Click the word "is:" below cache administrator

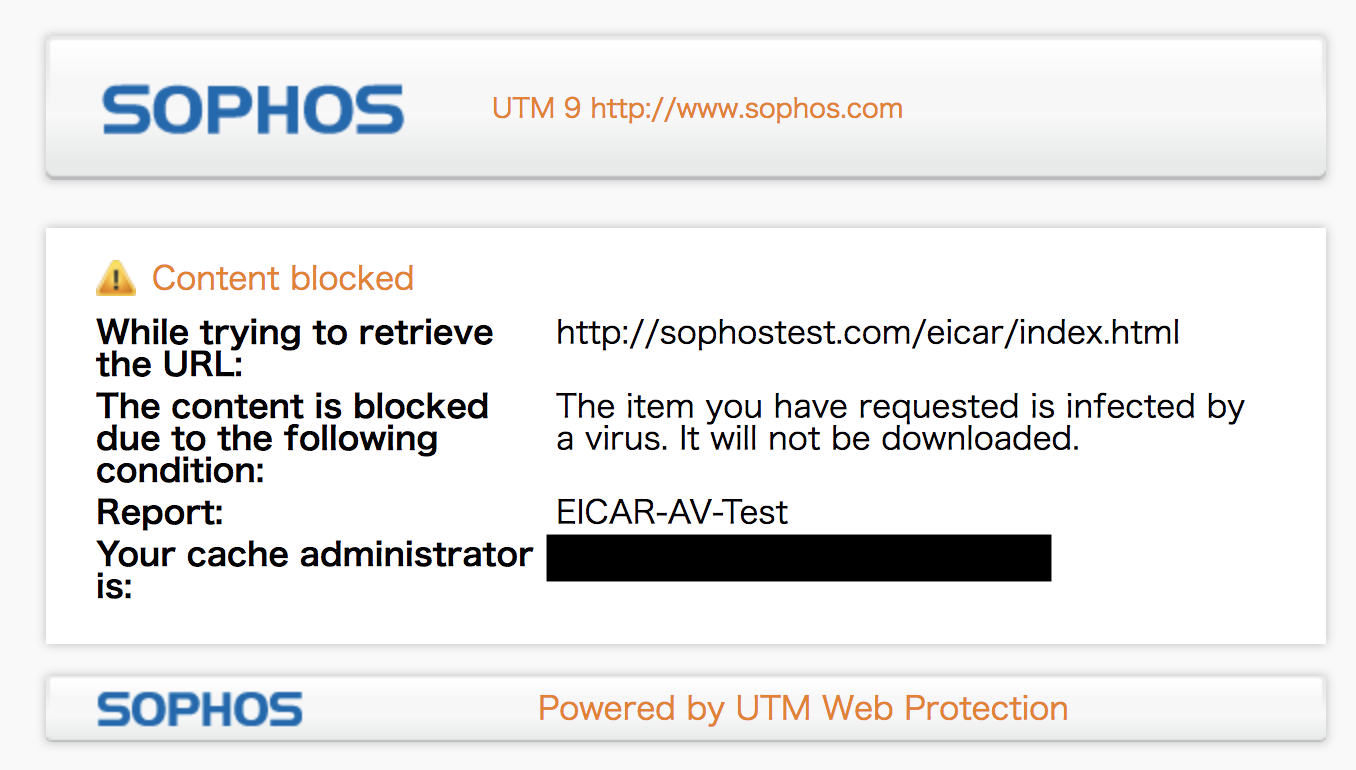(x=115, y=586)
